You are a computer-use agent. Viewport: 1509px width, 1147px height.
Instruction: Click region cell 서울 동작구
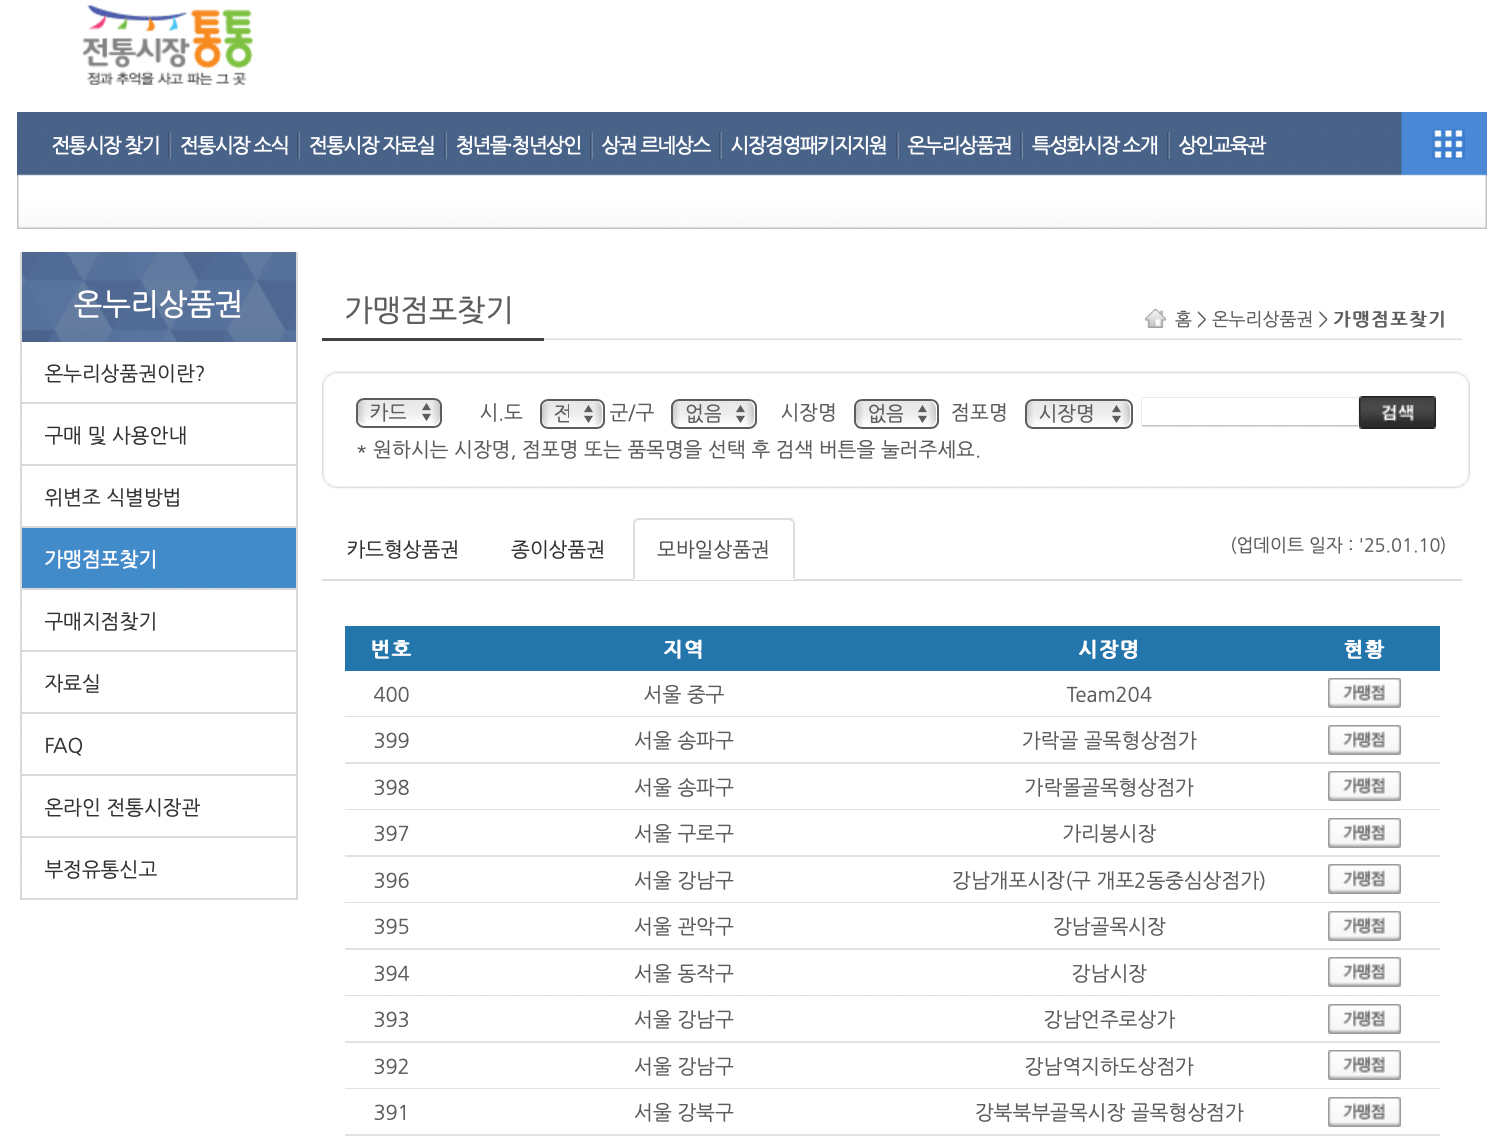pyautogui.click(x=684, y=973)
